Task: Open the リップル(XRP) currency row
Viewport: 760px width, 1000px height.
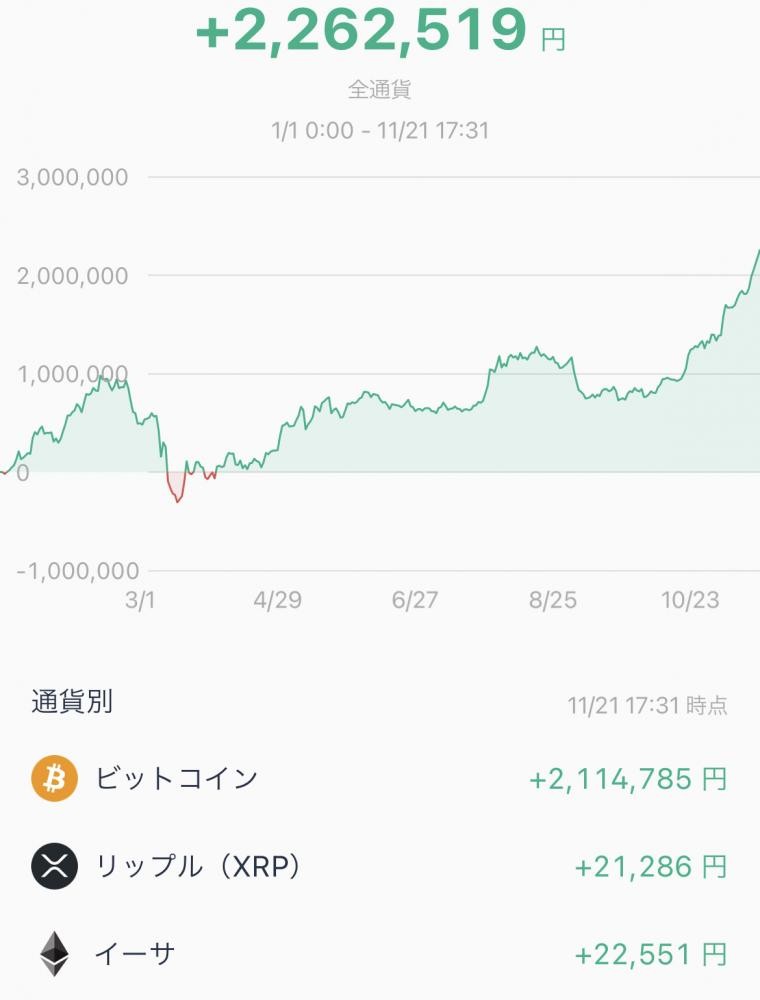Action: click(380, 866)
